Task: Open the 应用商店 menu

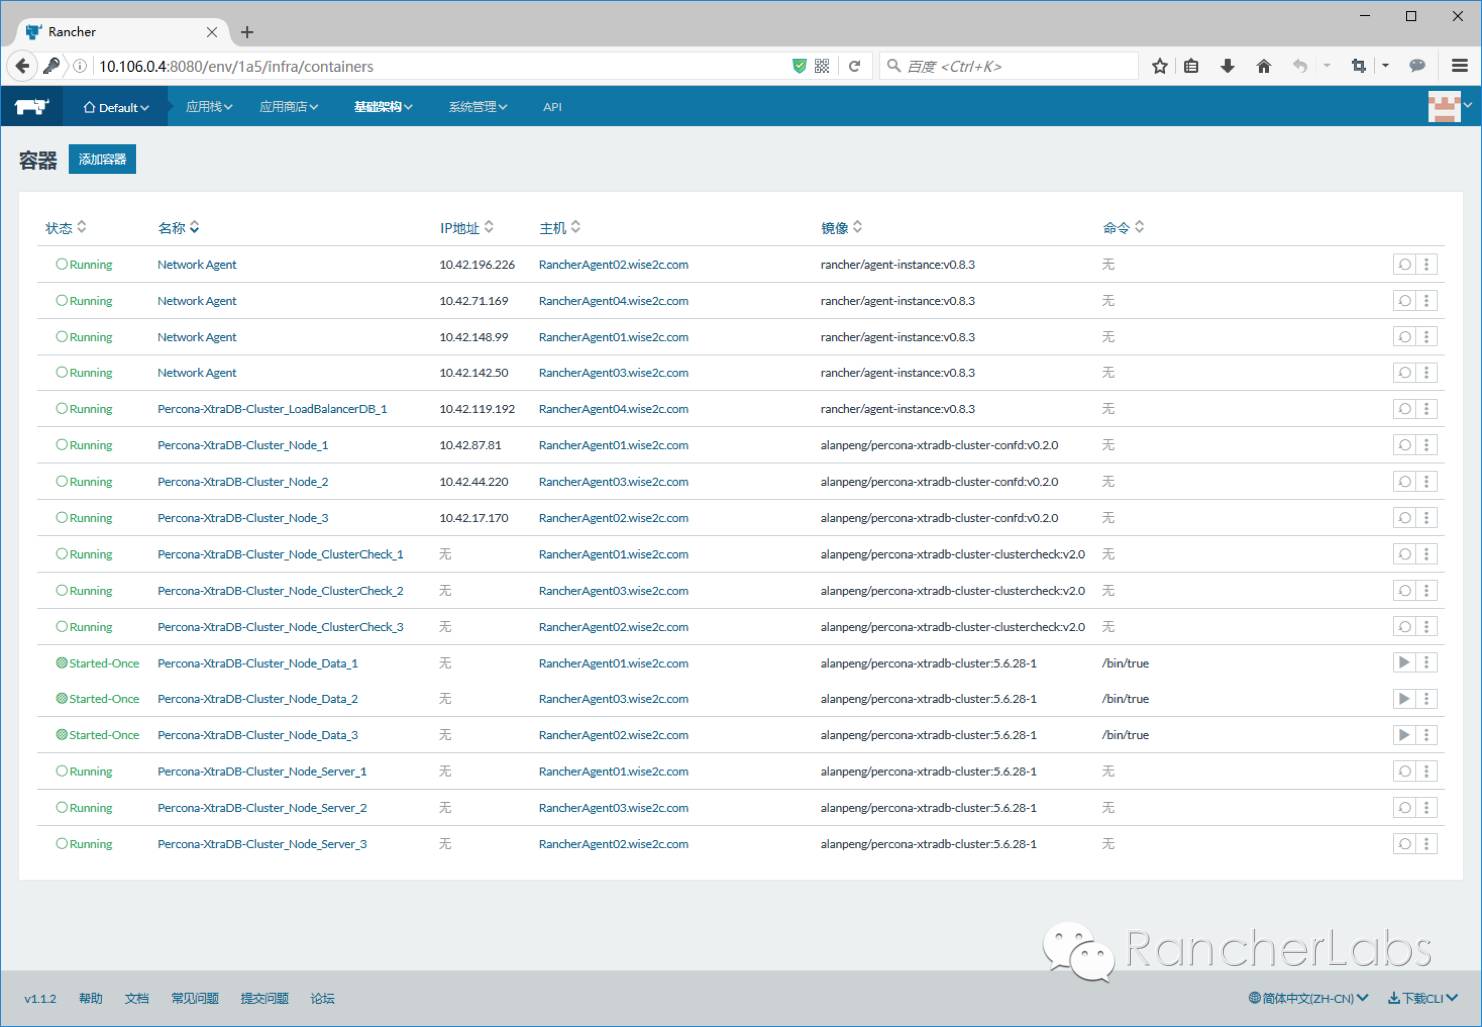Action: (x=289, y=107)
